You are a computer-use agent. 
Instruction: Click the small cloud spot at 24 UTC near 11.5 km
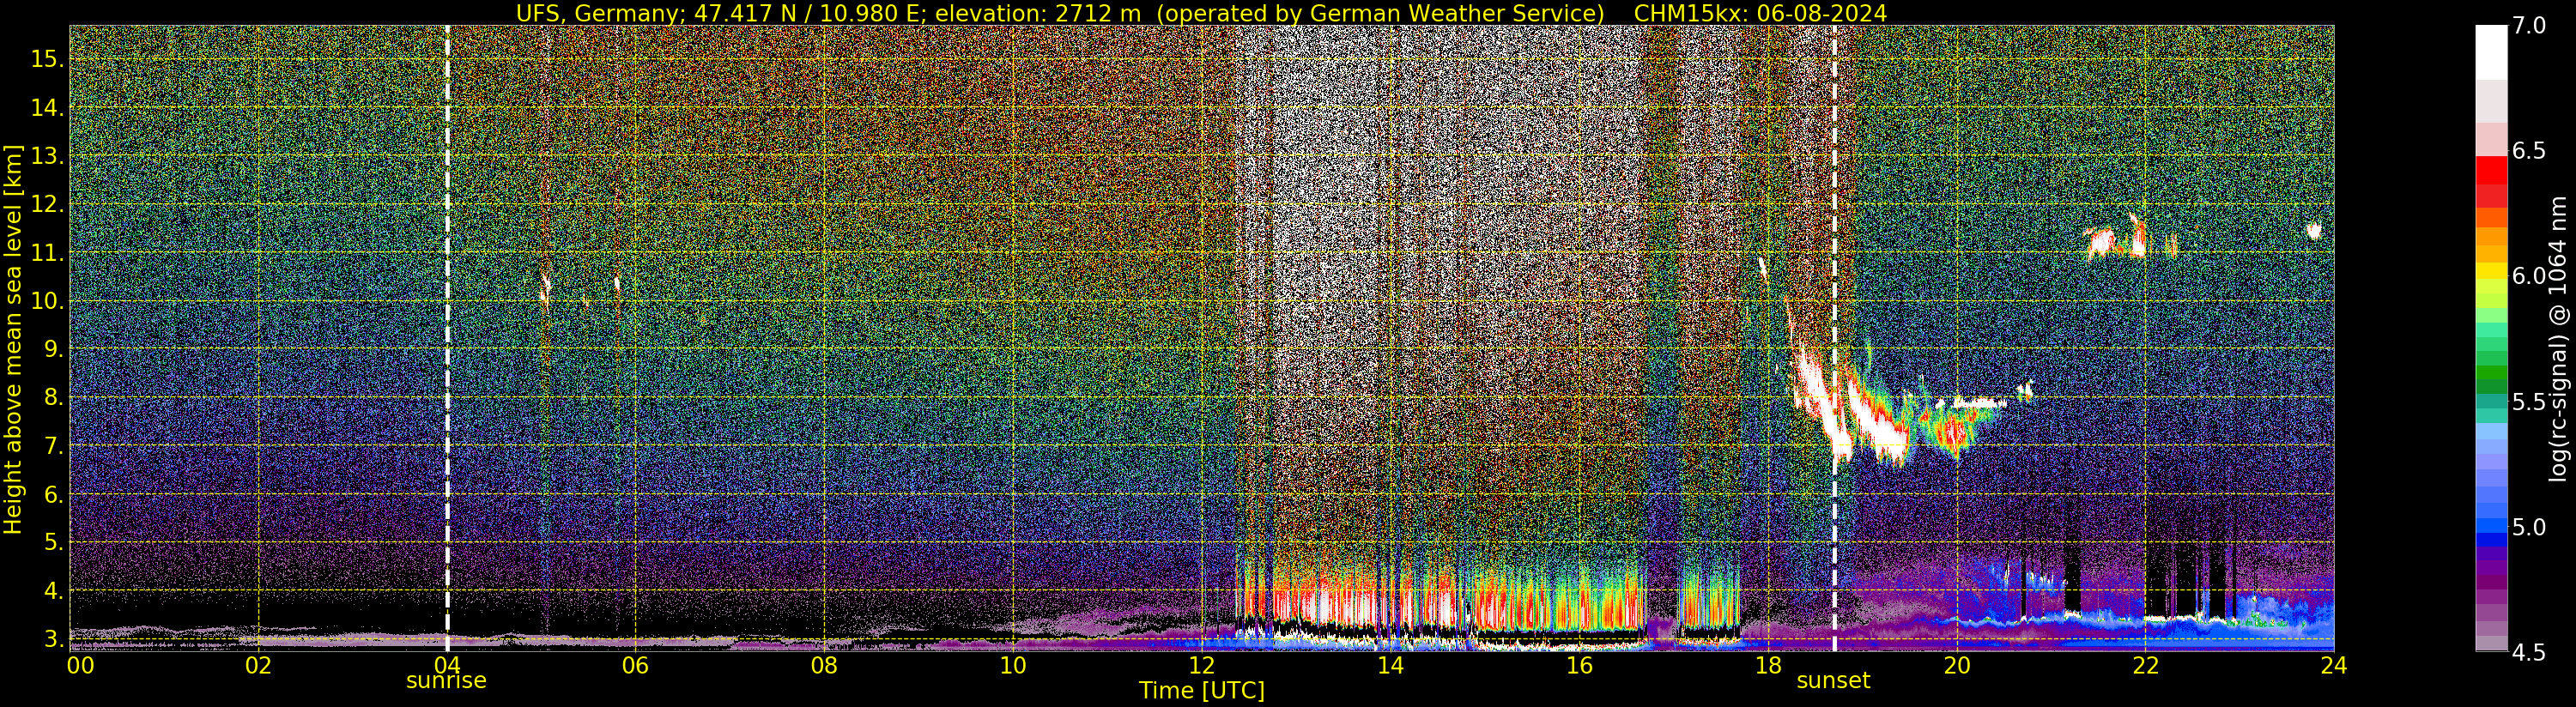pyautogui.click(x=2313, y=231)
